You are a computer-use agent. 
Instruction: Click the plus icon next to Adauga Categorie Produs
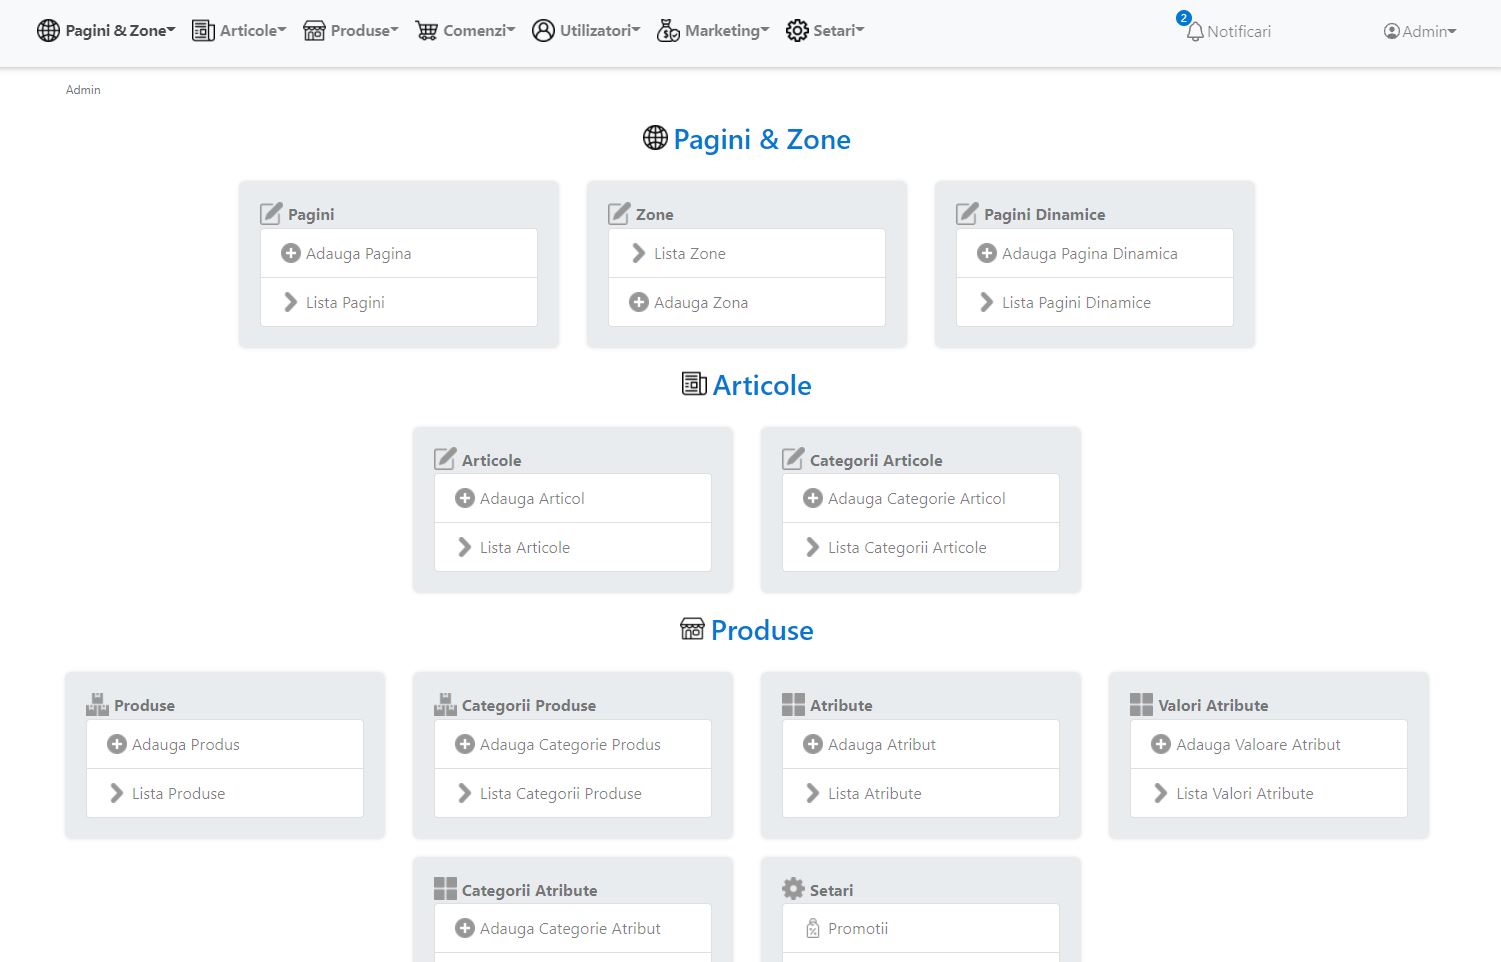coord(465,744)
